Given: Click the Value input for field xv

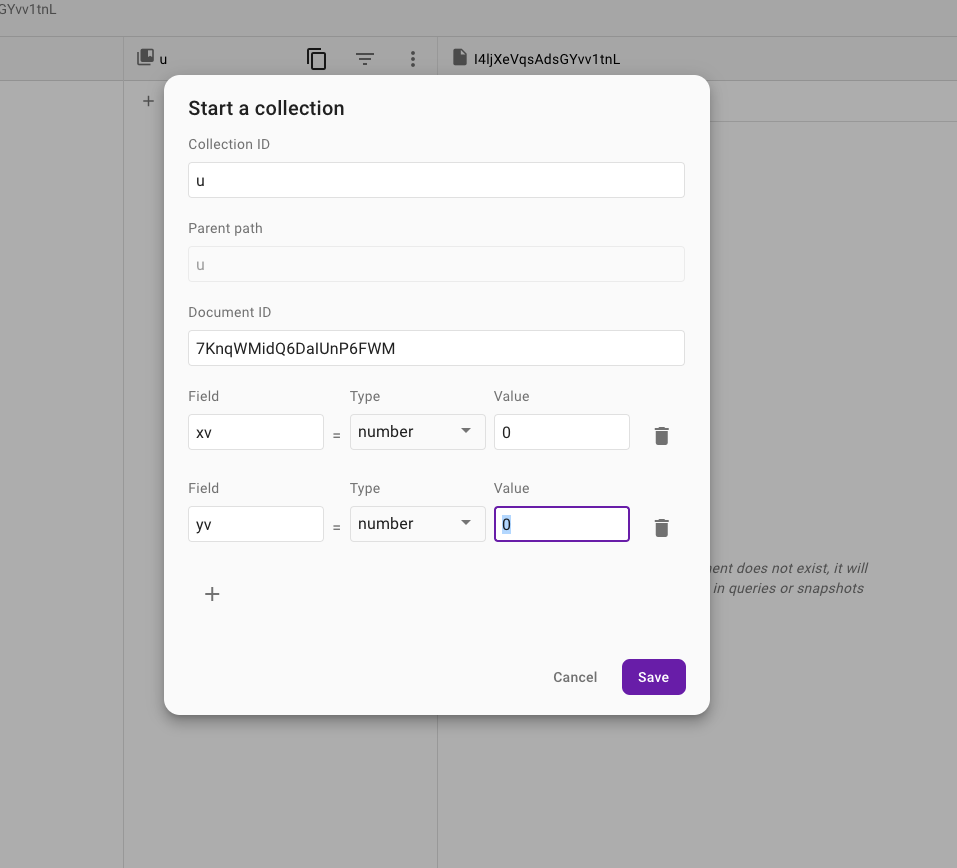Looking at the screenshot, I should click(561, 431).
